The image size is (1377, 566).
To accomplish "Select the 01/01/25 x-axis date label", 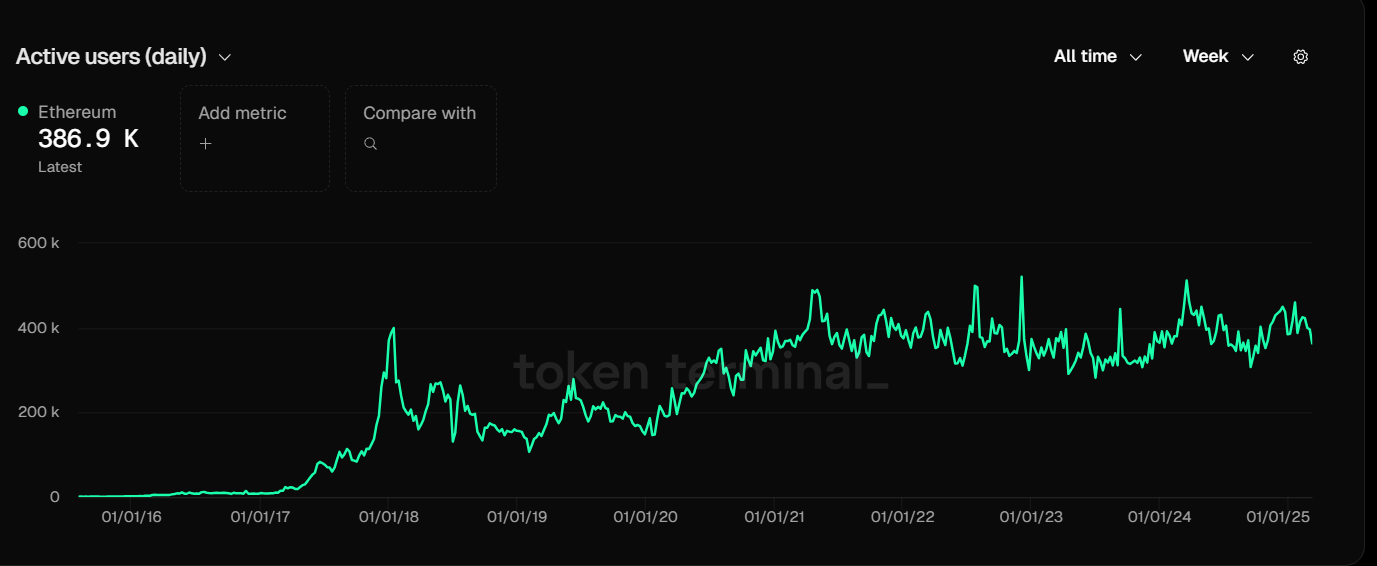I will click(1277, 517).
